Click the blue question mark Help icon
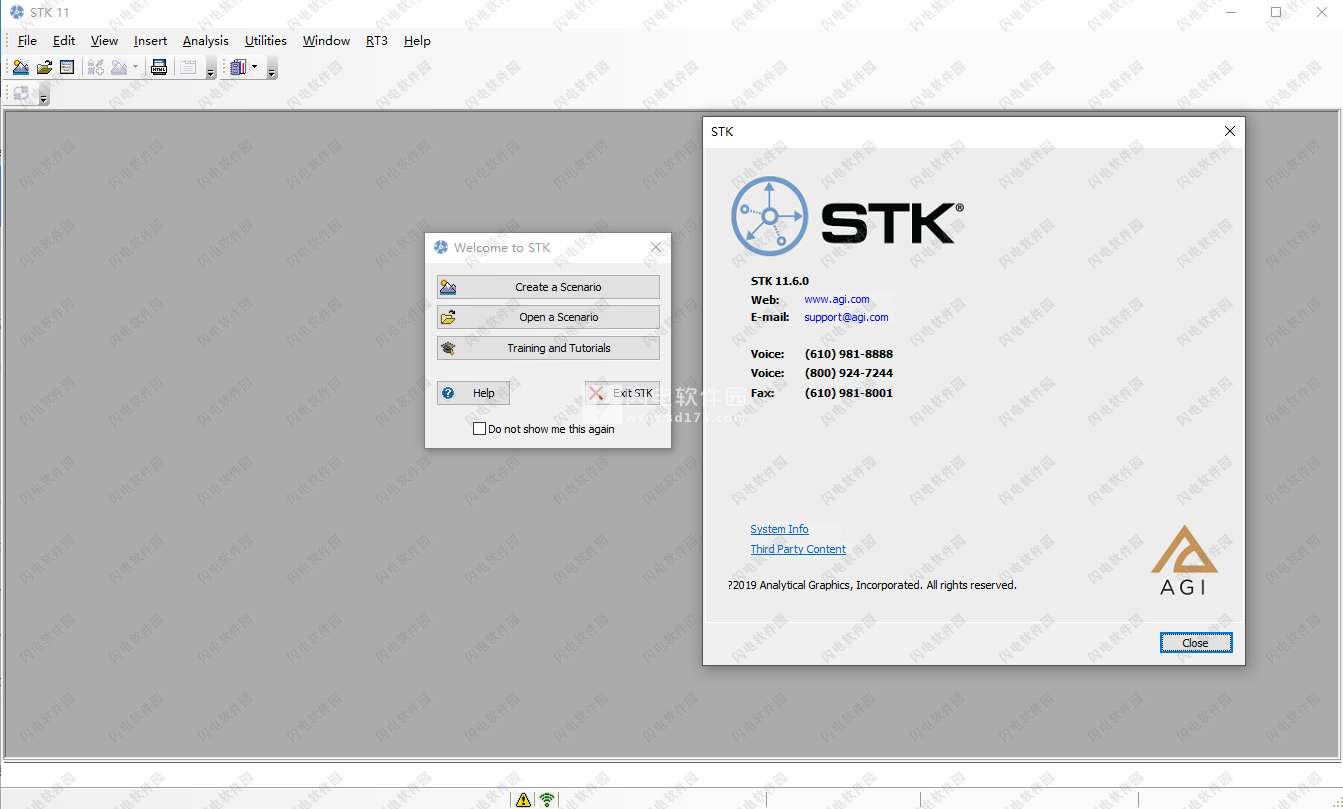 point(448,393)
